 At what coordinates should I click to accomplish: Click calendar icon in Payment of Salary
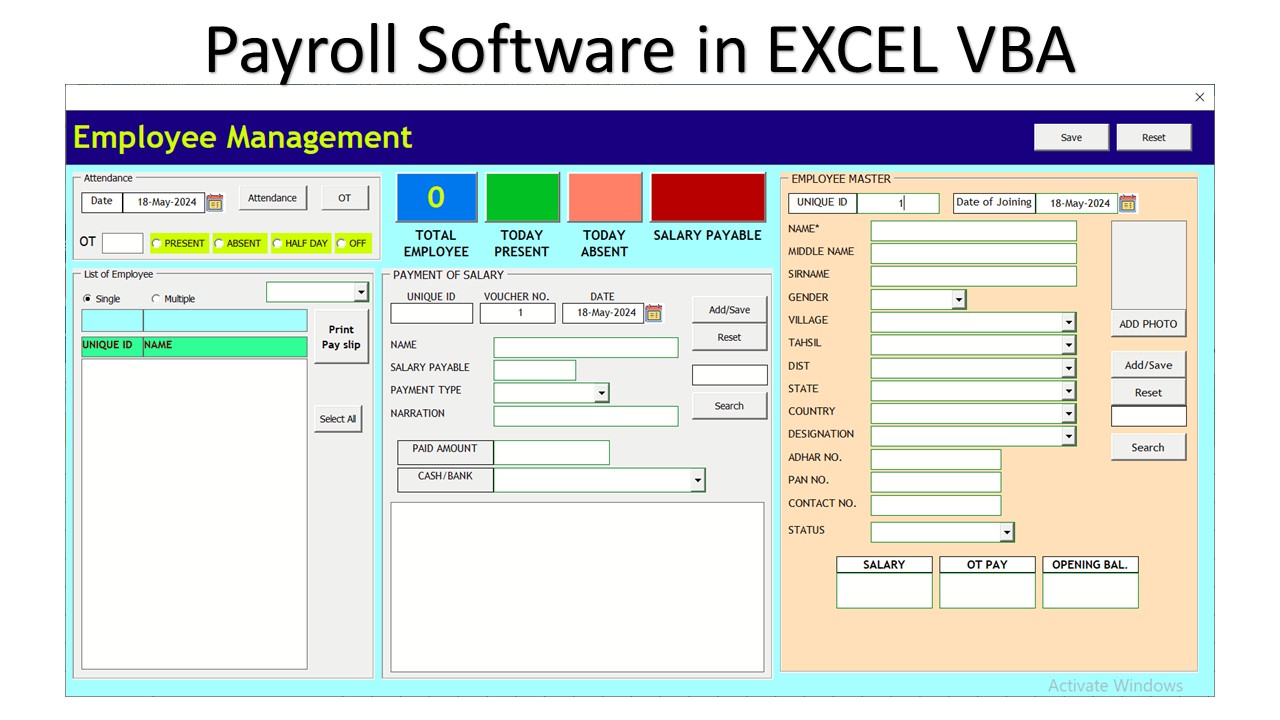click(654, 313)
